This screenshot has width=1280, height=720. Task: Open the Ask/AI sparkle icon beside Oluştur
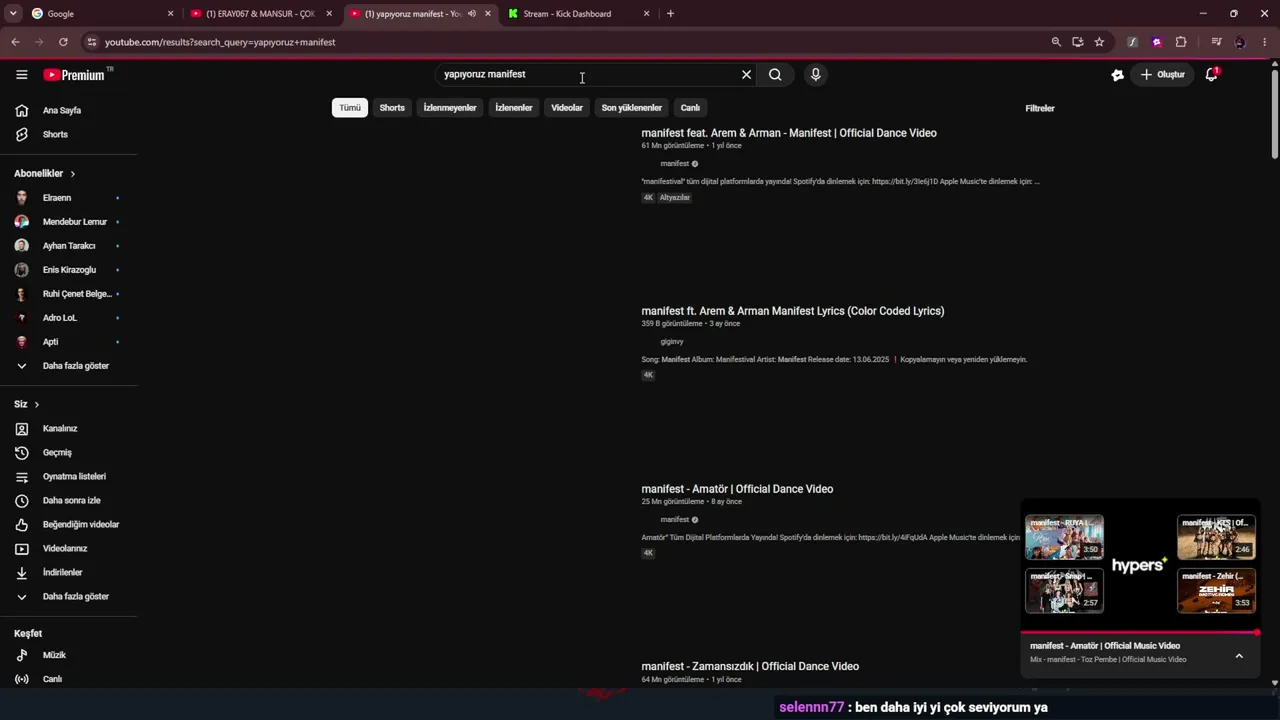[1117, 75]
